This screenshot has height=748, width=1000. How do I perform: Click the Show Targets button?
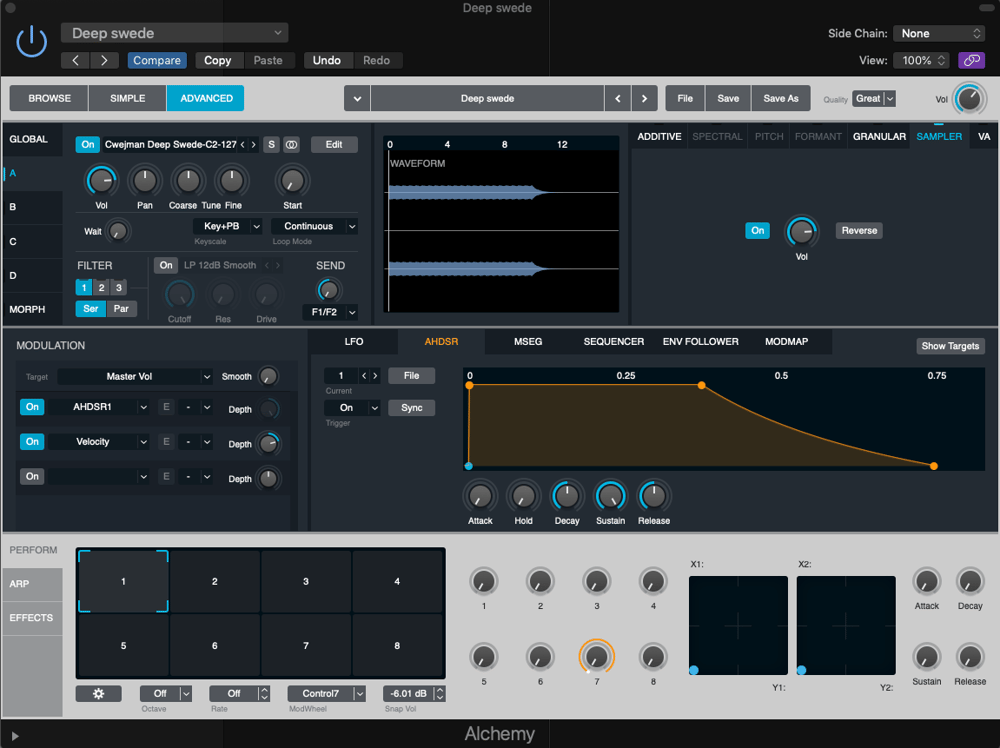(950, 346)
